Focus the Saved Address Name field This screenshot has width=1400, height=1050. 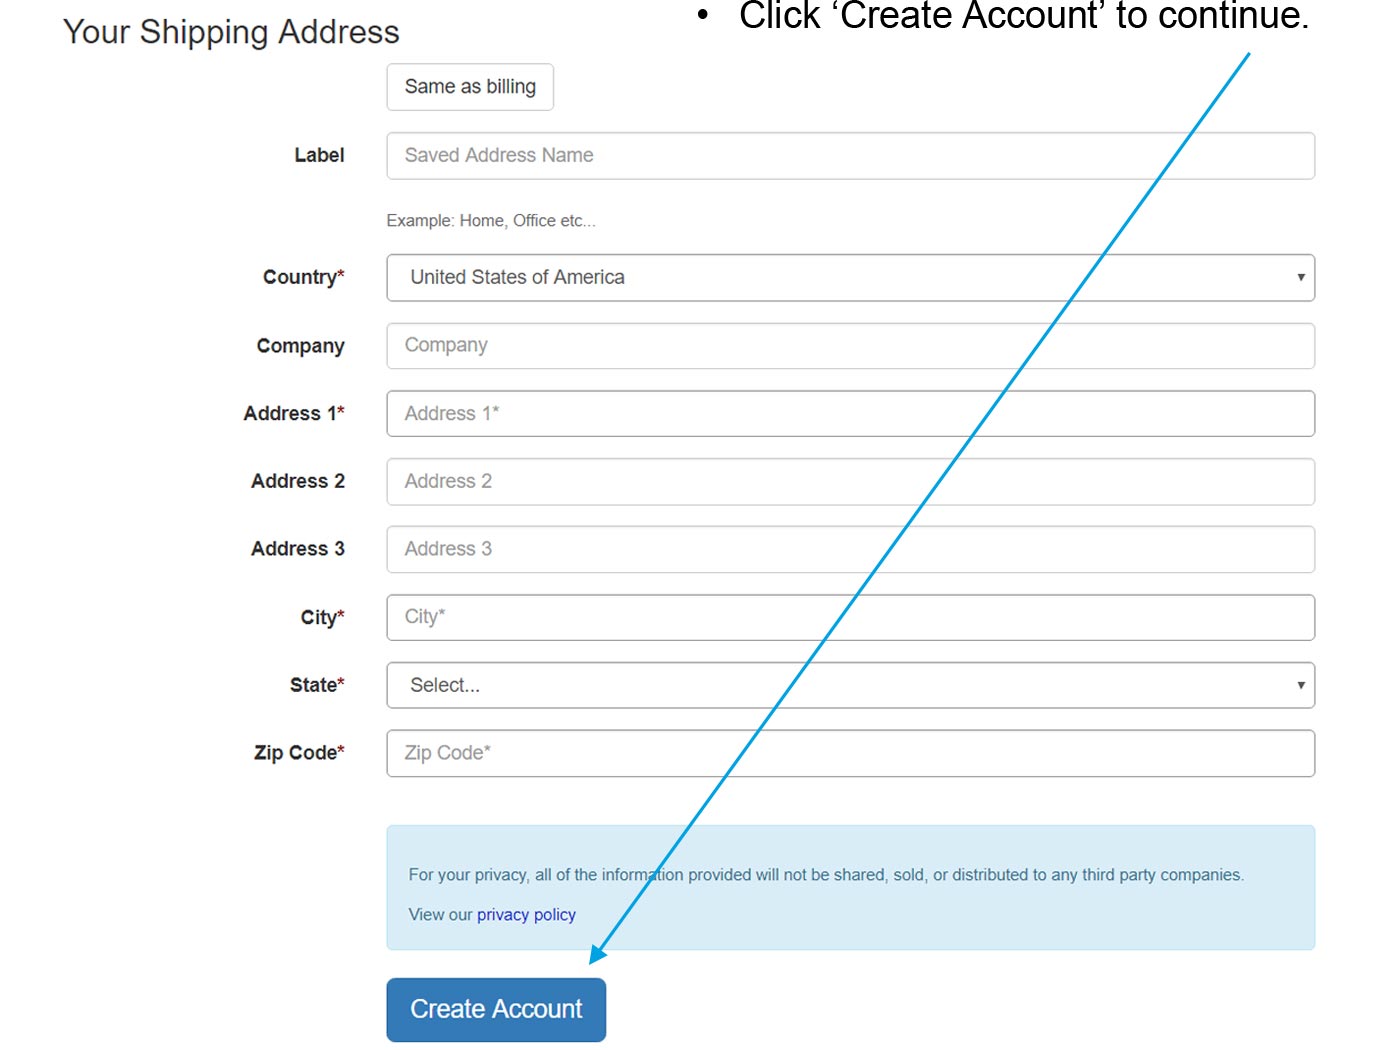click(x=850, y=156)
